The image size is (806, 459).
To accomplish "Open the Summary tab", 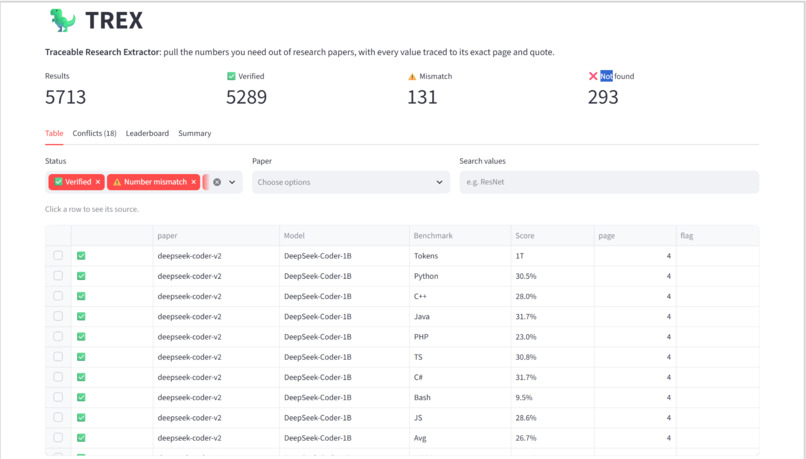I will [x=195, y=133].
